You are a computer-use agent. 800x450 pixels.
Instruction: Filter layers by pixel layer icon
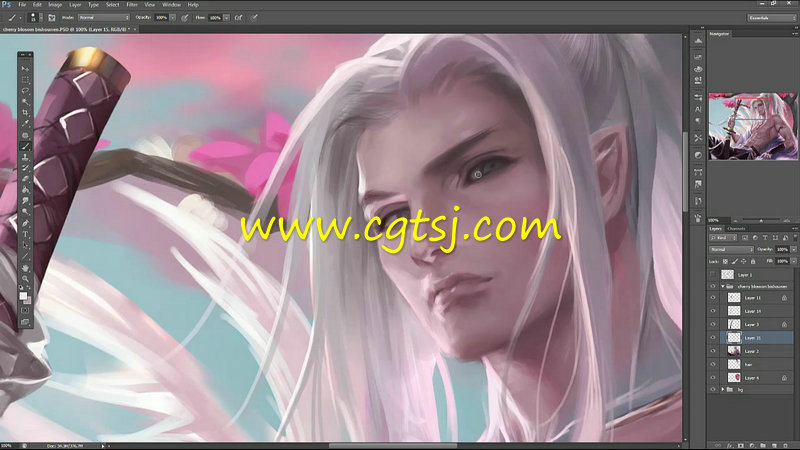point(745,238)
